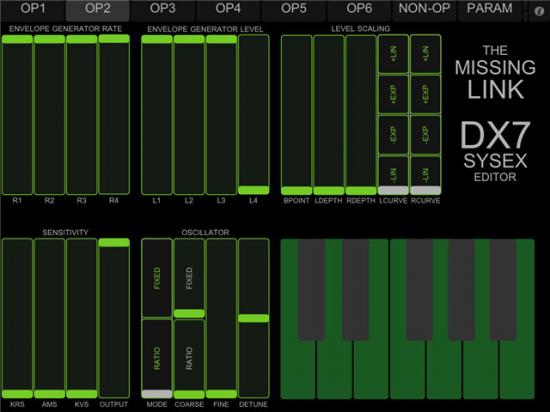Go to the PARAM tab
The width and height of the screenshot is (550, 412).
click(x=490, y=9)
